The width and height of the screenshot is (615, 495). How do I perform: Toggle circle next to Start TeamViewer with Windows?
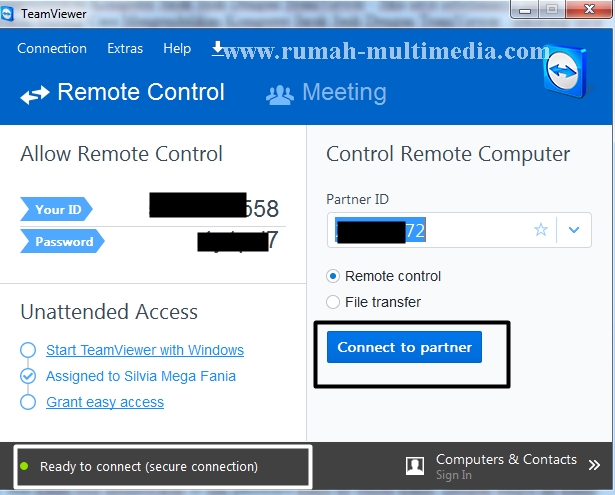click(28, 350)
